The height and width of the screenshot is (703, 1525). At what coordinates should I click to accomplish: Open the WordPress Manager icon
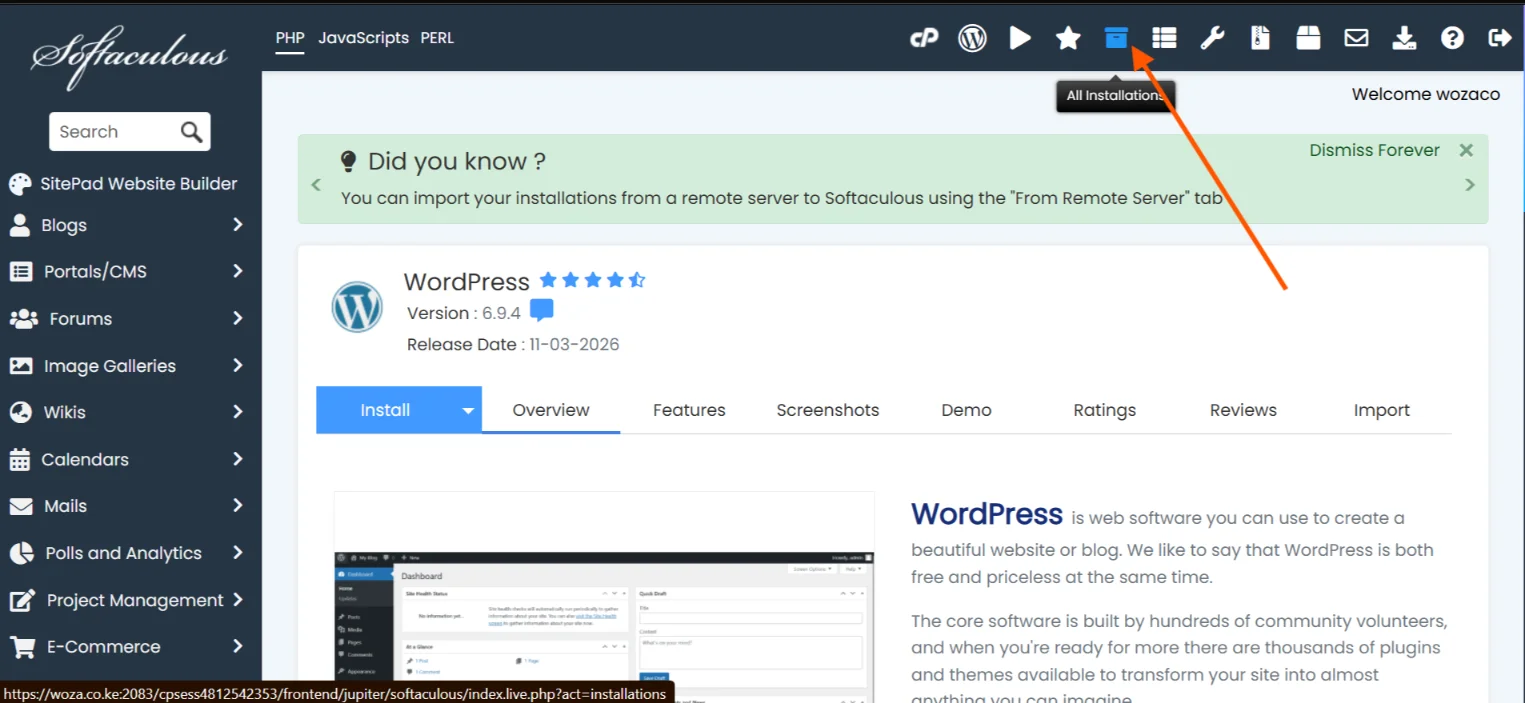(x=972, y=38)
